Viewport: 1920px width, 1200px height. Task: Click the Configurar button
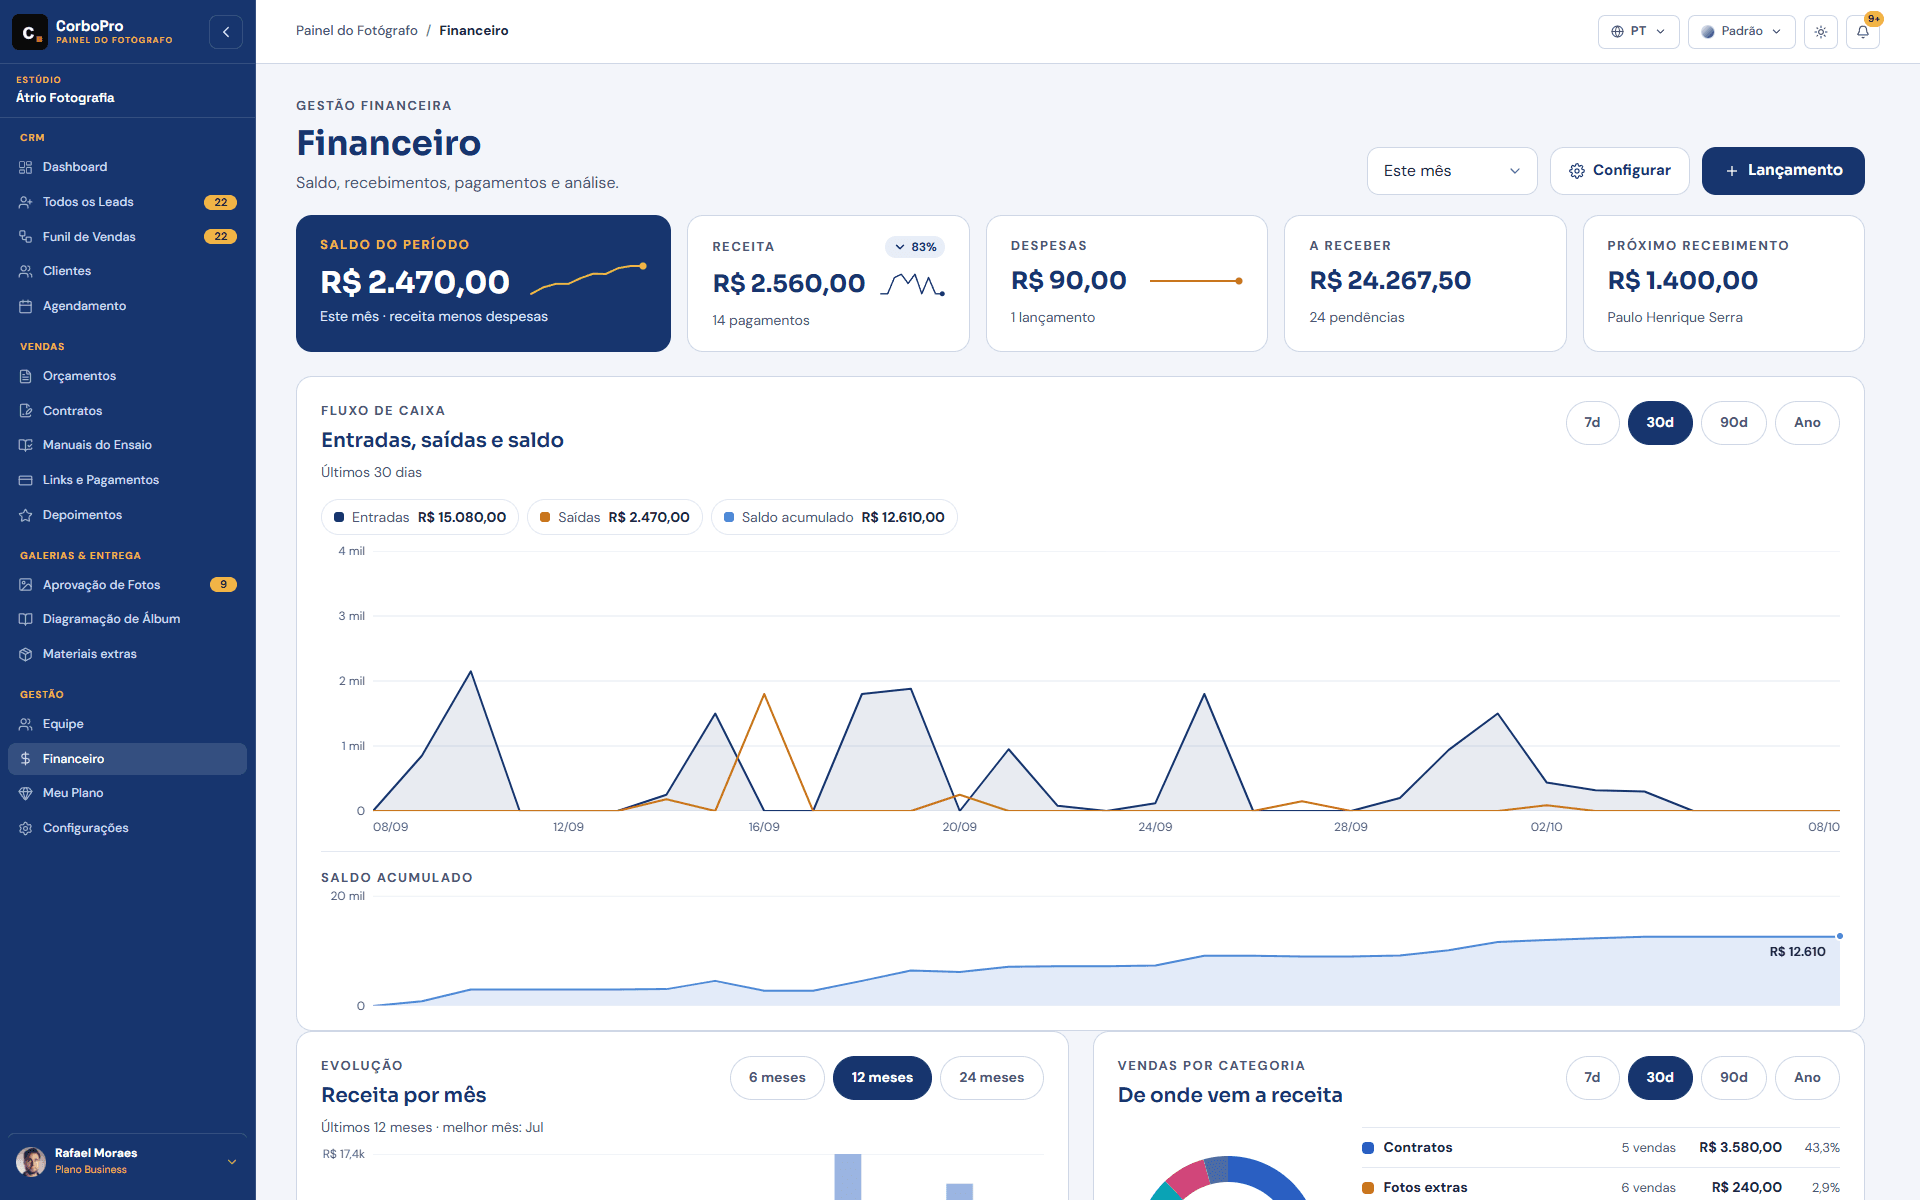1619,171
